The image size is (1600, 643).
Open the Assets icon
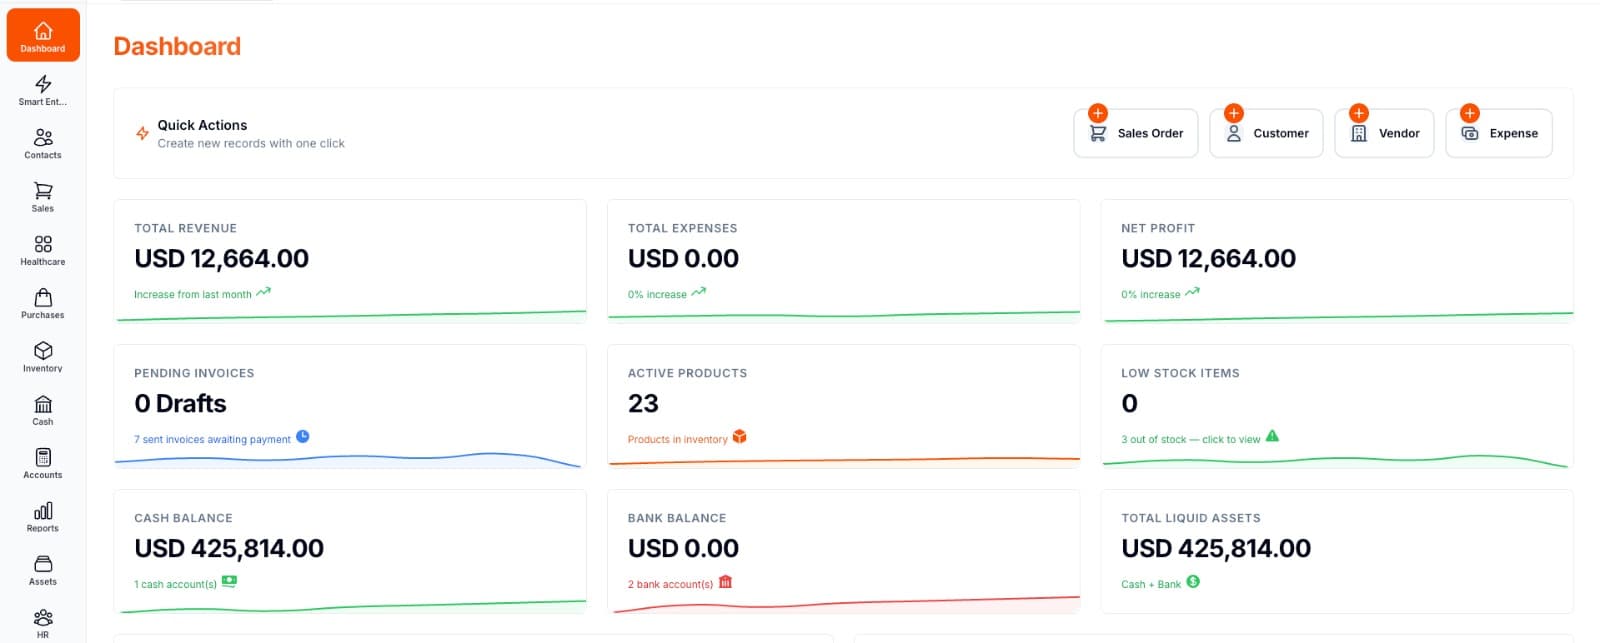42,563
